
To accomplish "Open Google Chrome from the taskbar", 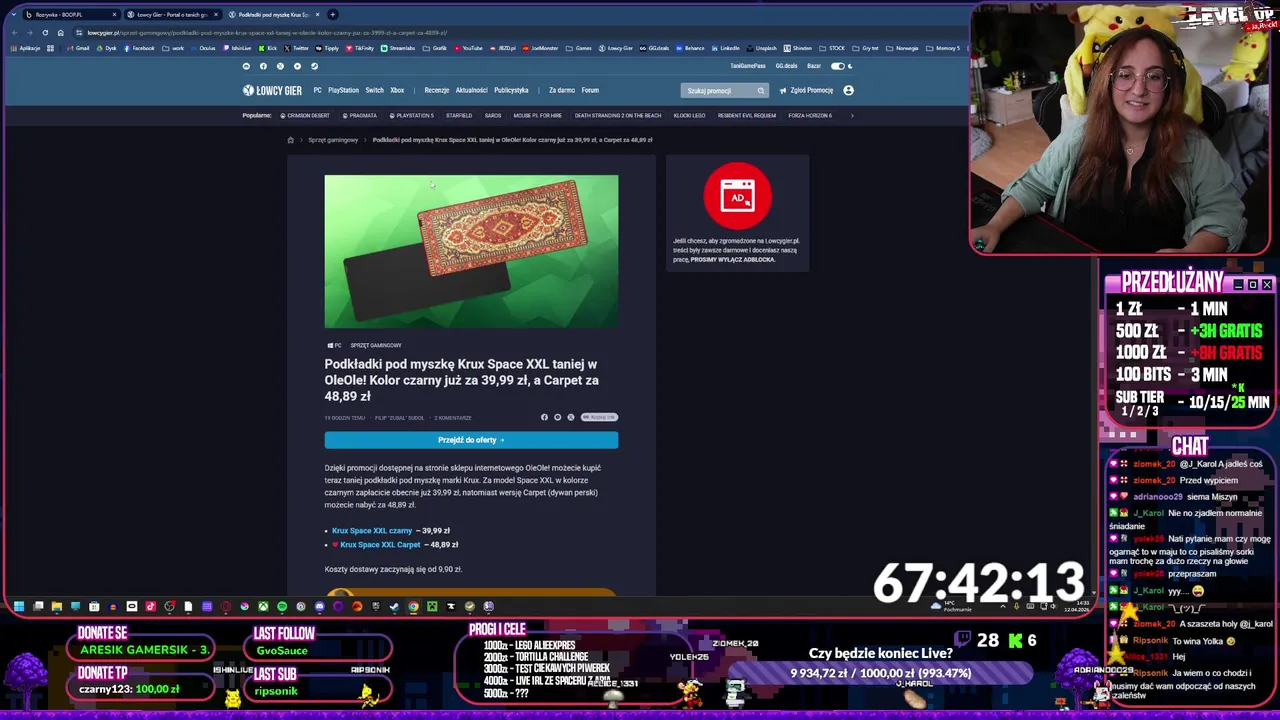I will coord(413,606).
